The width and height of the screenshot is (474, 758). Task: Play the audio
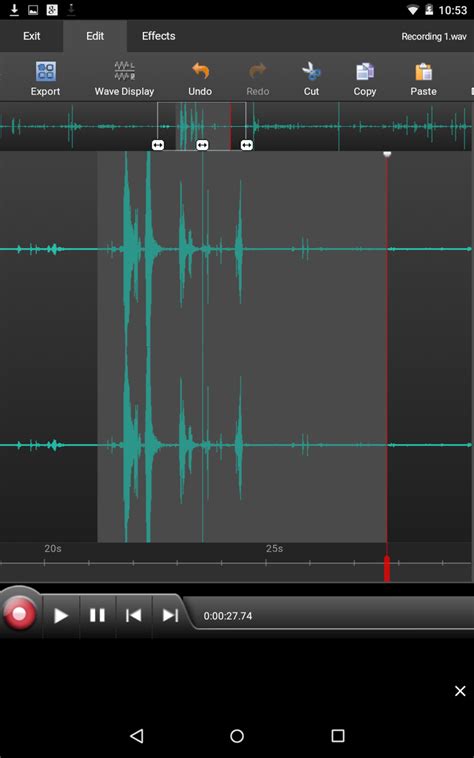[60, 615]
